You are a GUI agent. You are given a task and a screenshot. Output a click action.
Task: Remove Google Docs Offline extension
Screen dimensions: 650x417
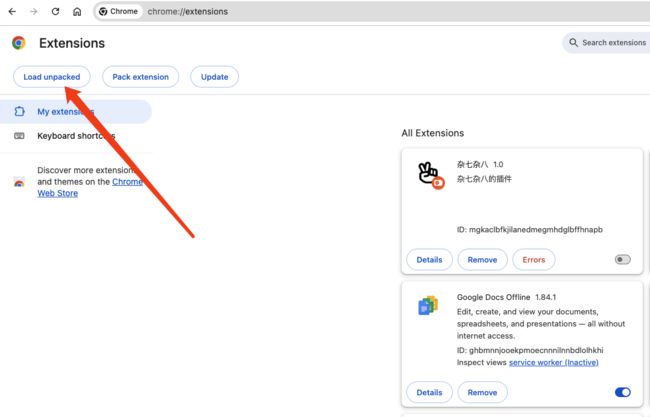pyautogui.click(x=482, y=392)
